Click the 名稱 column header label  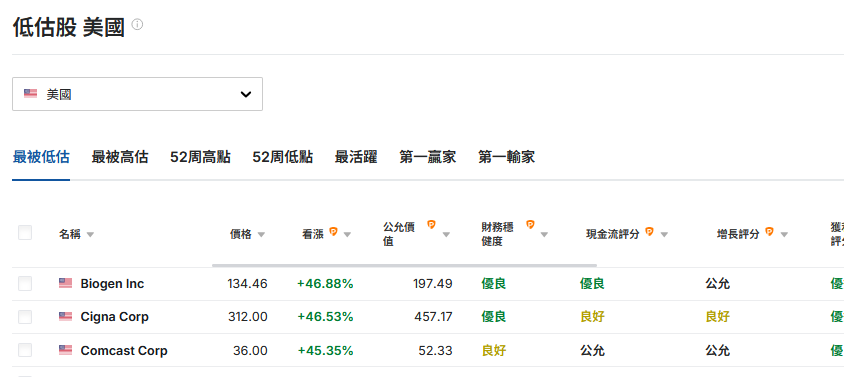point(70,234)
